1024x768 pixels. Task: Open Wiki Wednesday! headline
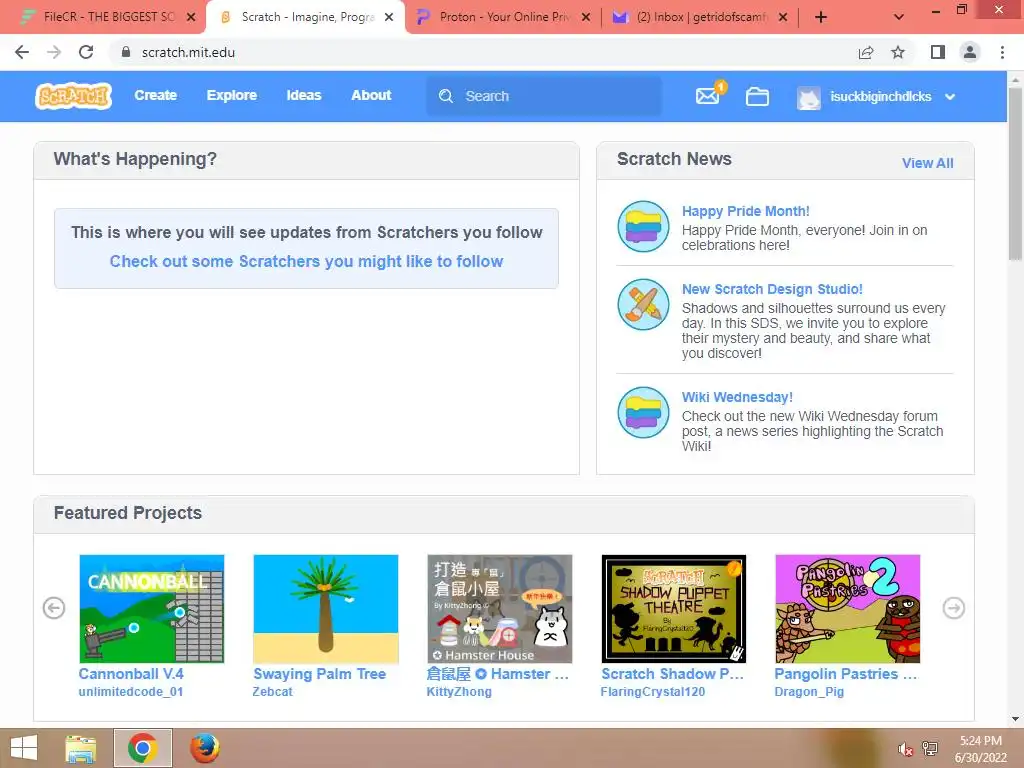[737, 397]
